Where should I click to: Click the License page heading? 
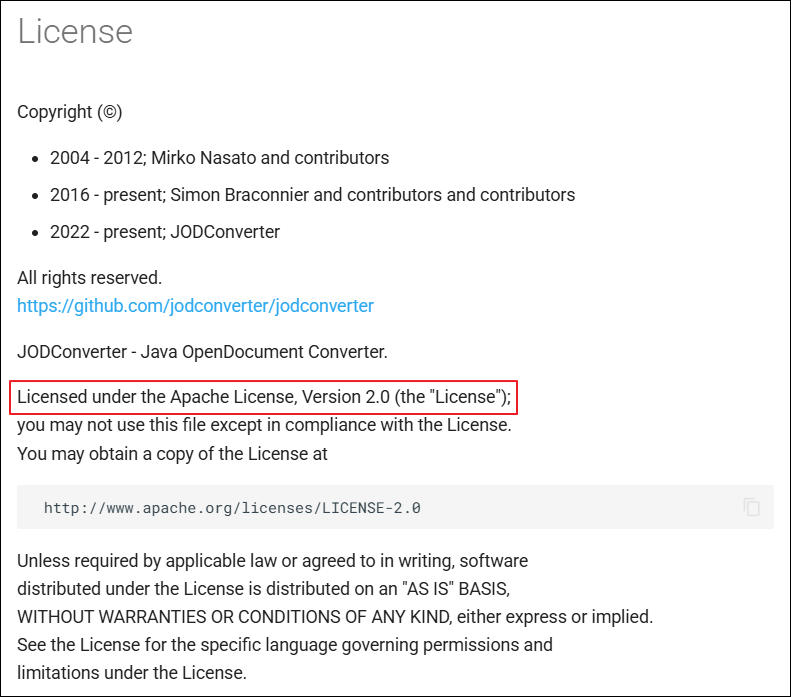pos(75,31)
